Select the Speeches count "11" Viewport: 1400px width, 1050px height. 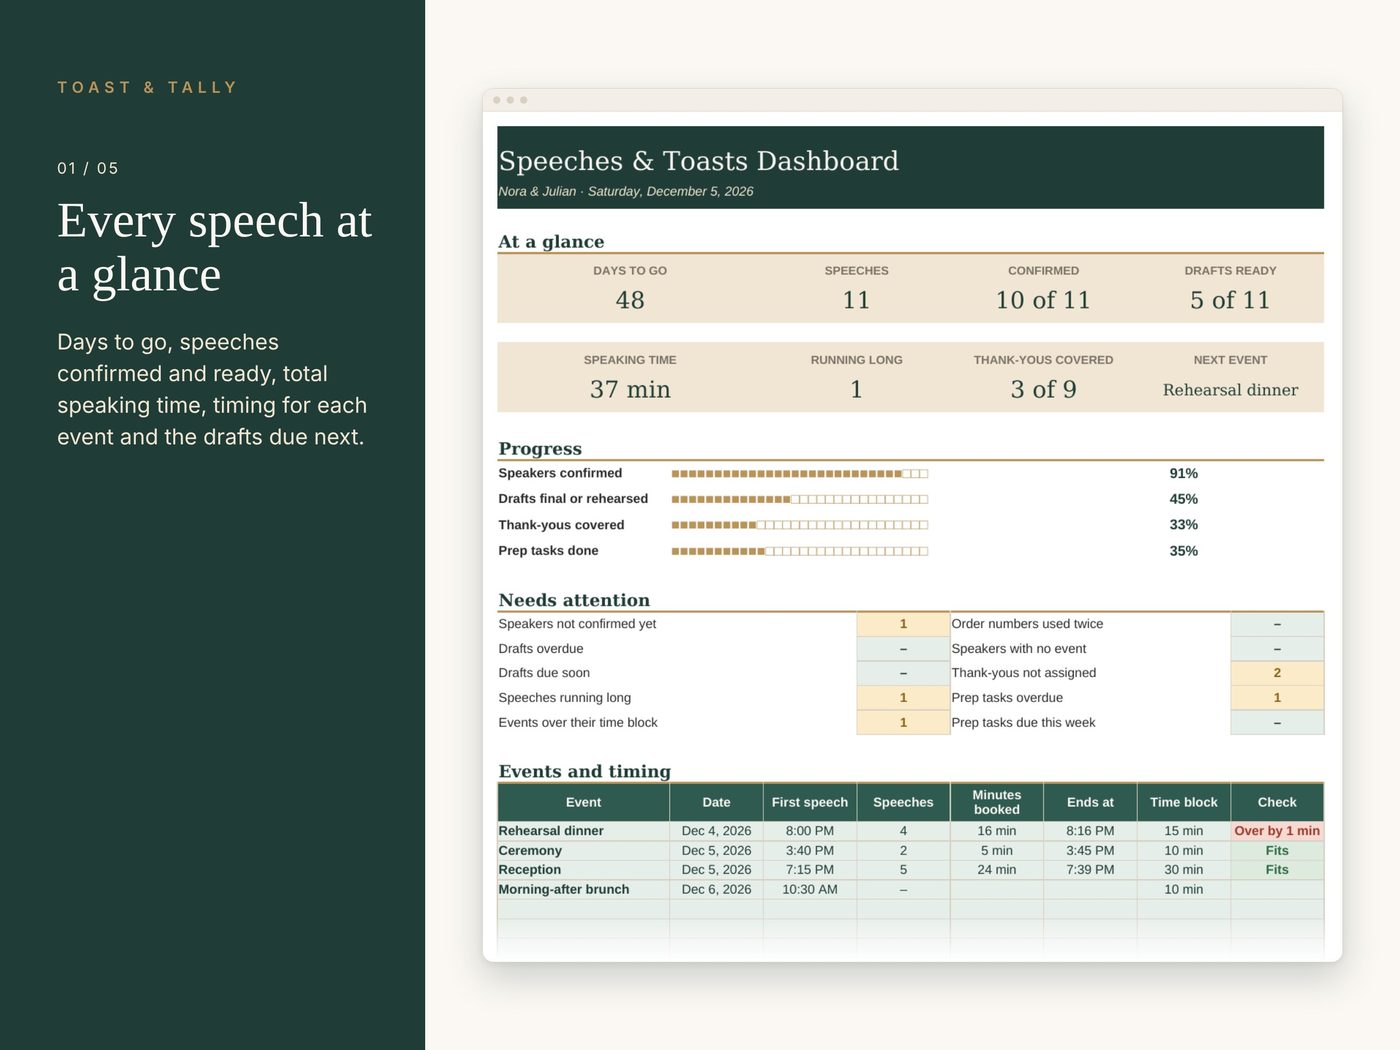tap(856, 300)
